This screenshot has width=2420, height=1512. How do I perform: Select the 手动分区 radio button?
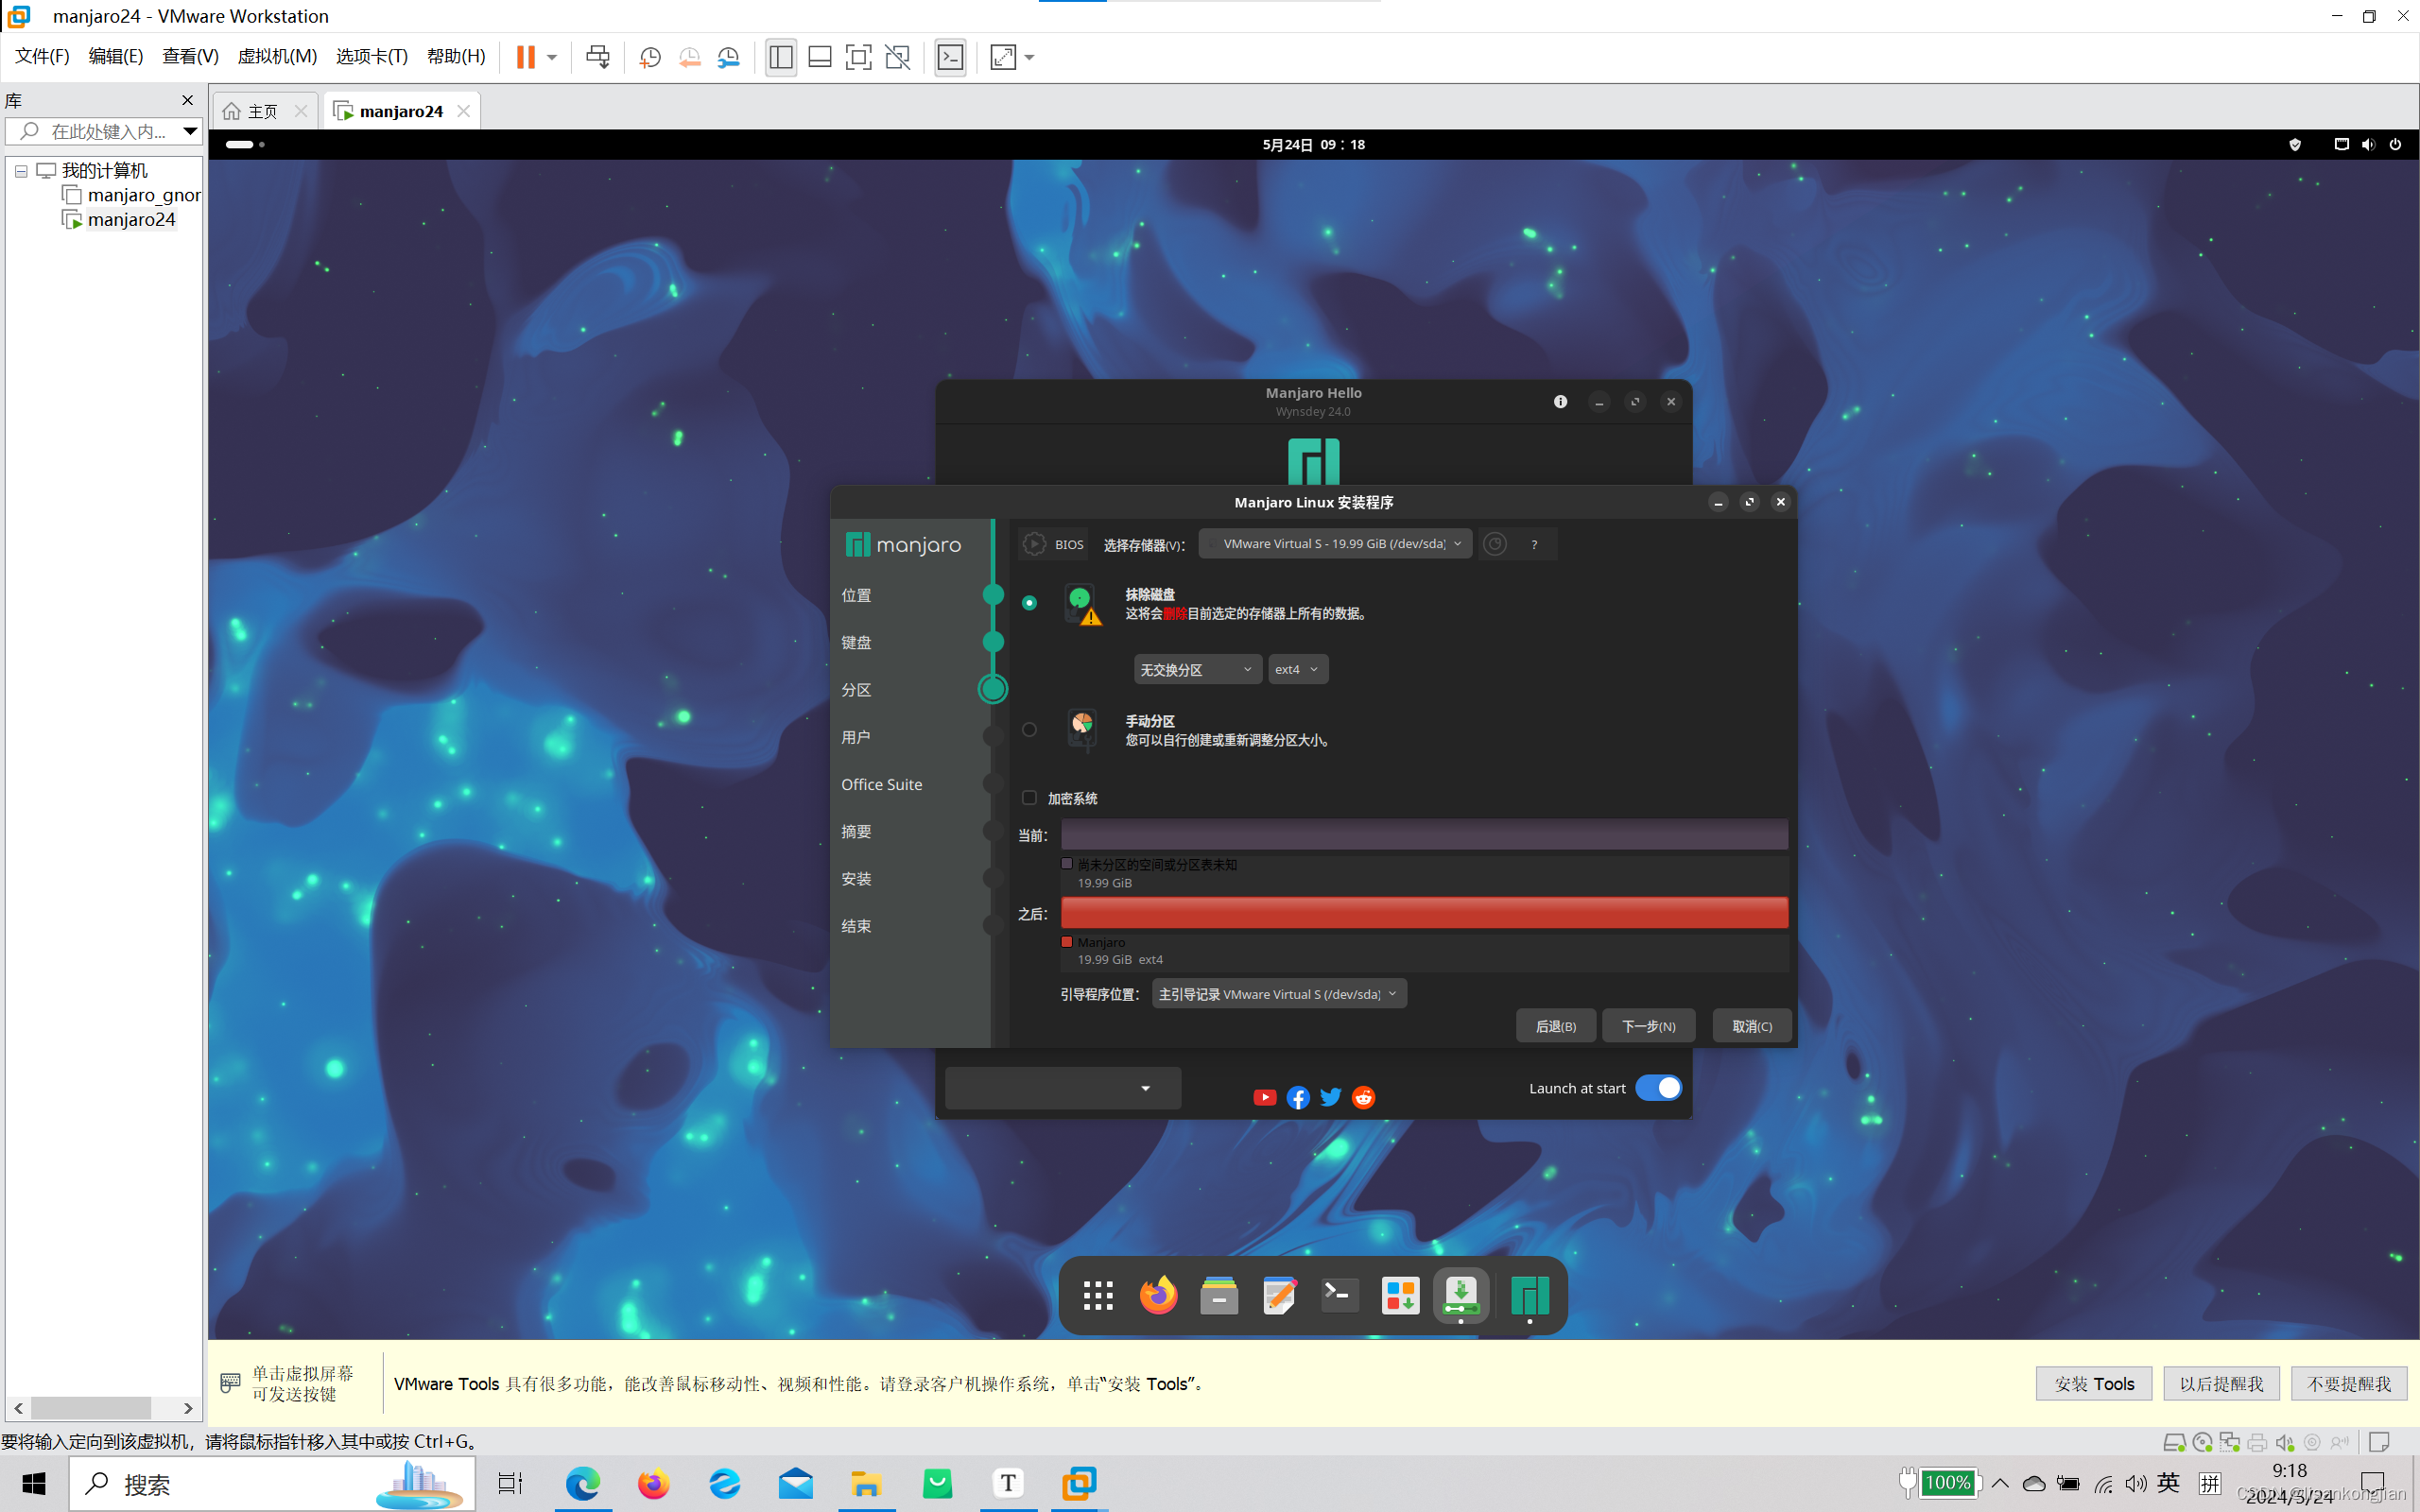1029,730
